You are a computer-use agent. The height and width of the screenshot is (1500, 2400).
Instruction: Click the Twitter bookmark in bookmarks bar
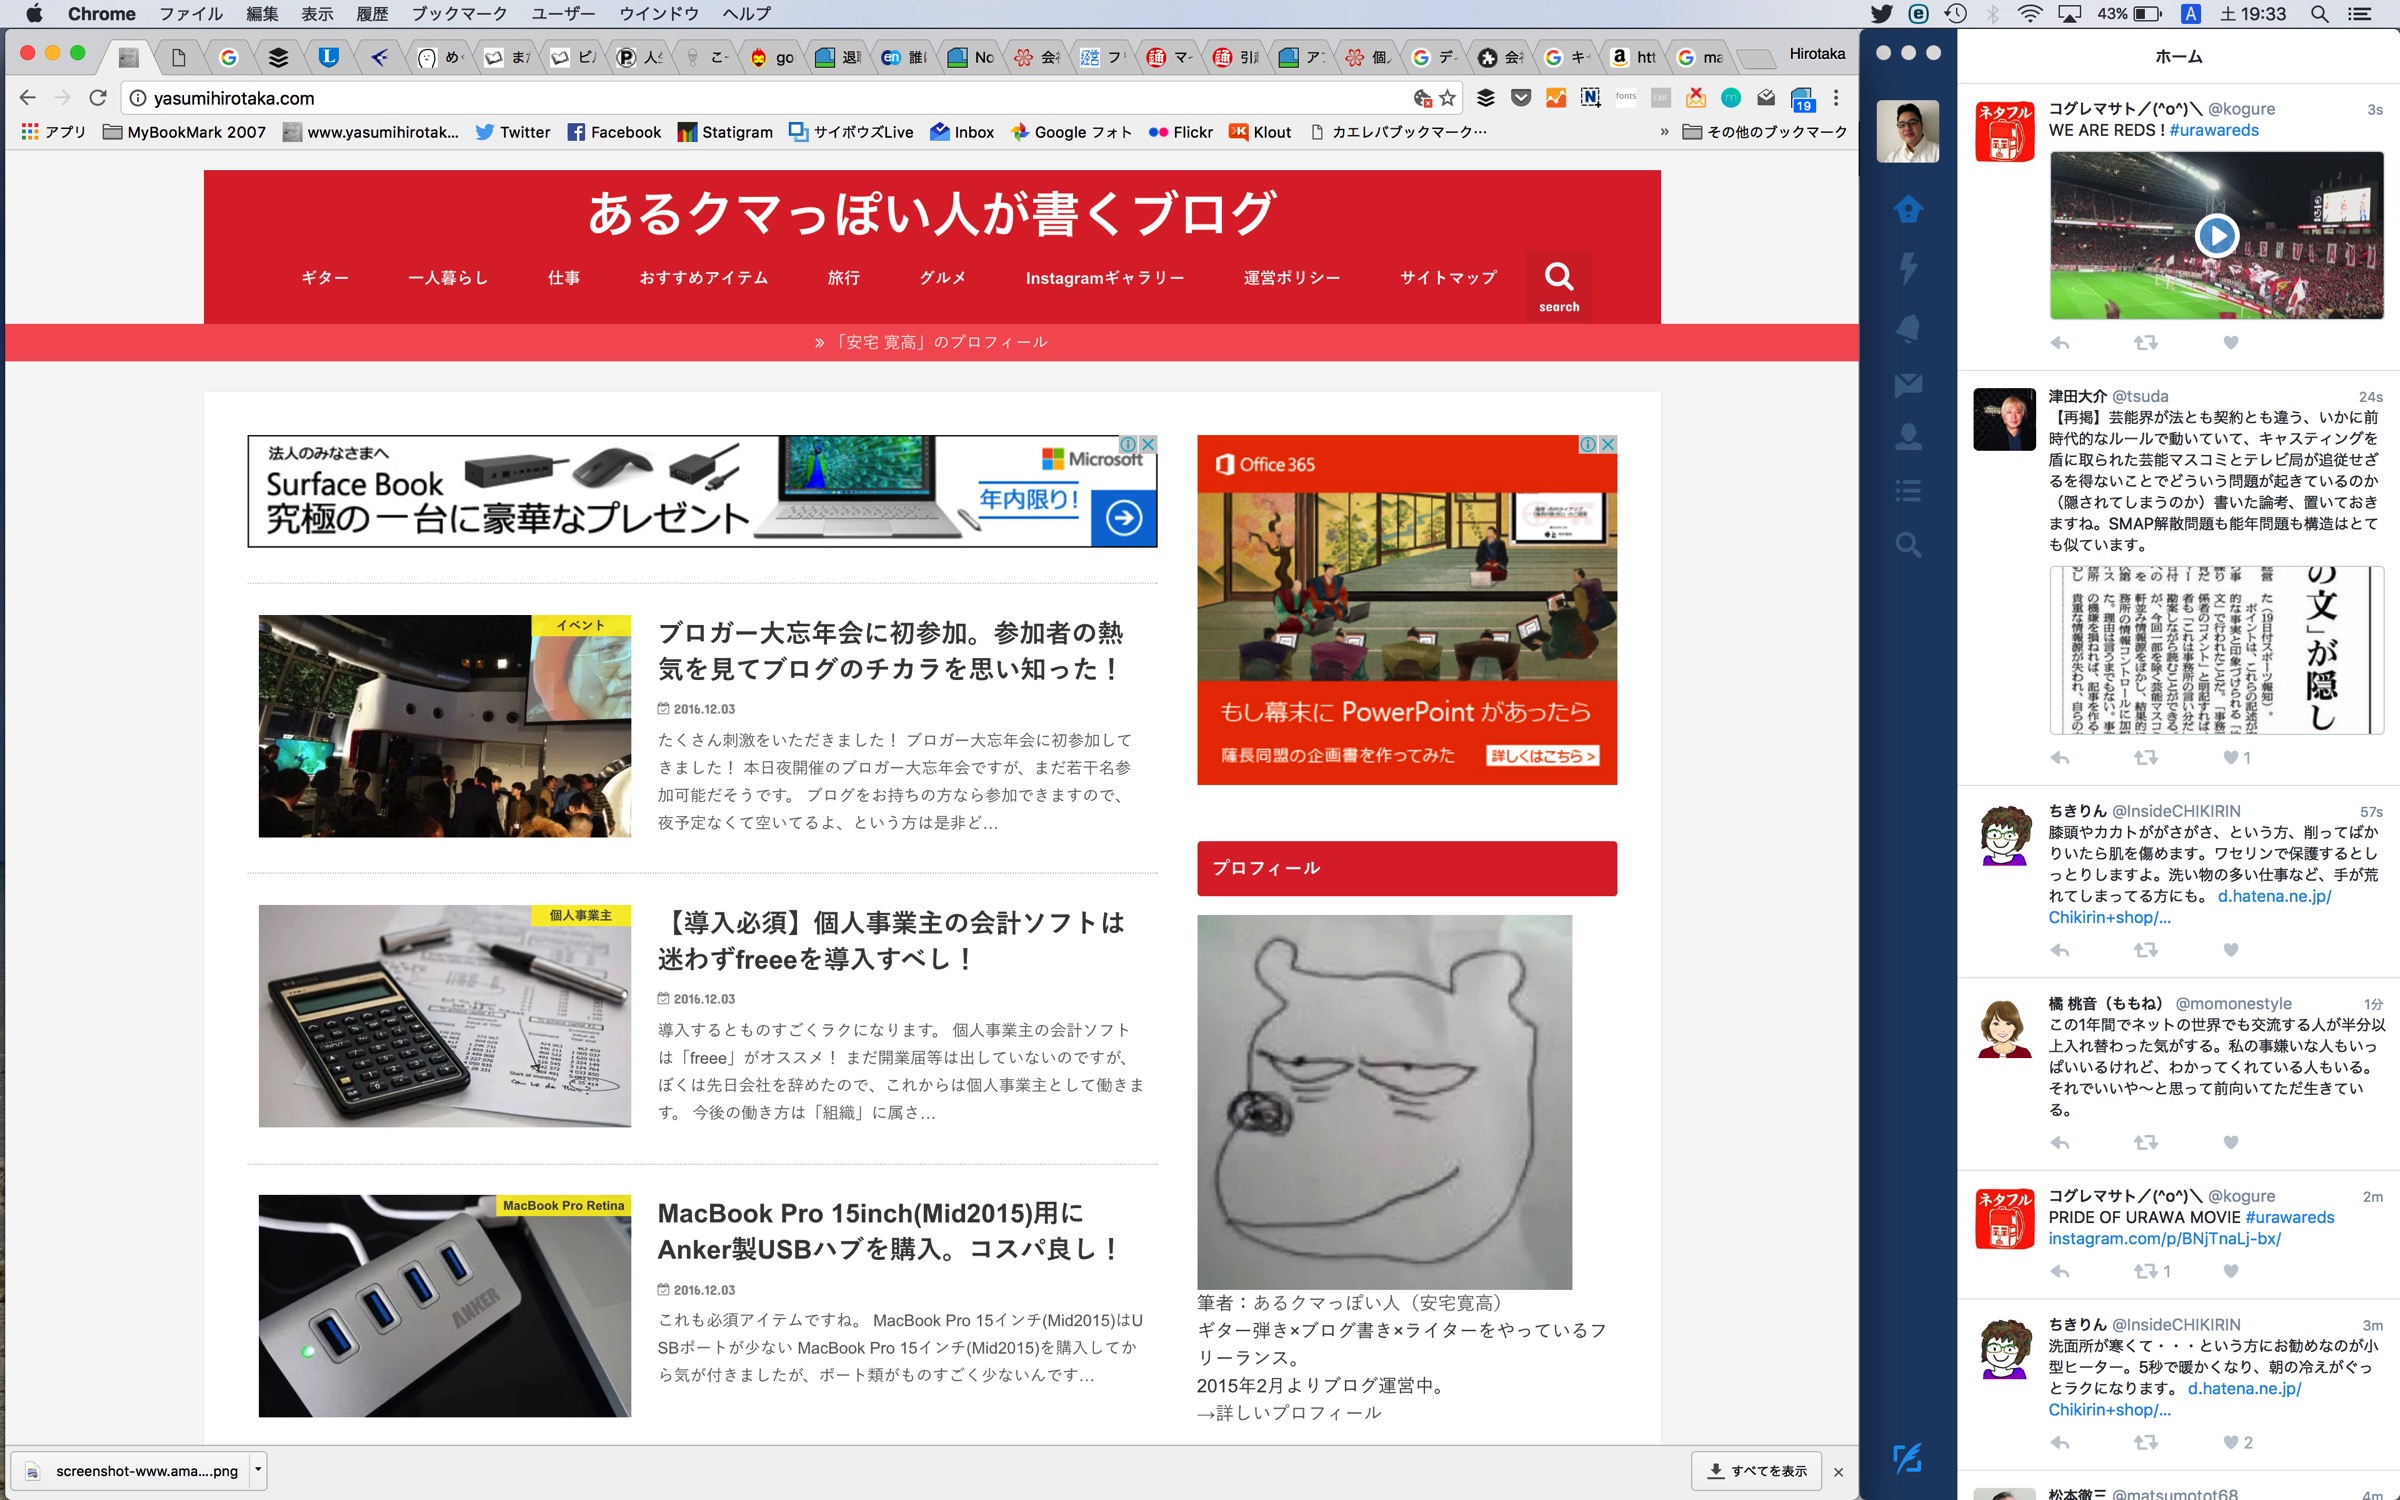[512, 132]
